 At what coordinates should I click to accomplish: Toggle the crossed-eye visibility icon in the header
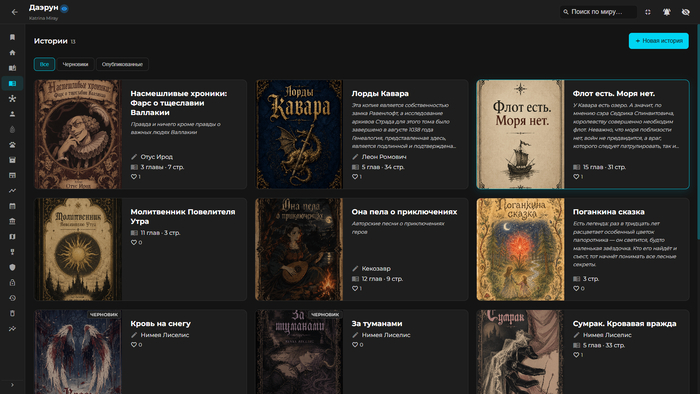[x=686, y=12]
